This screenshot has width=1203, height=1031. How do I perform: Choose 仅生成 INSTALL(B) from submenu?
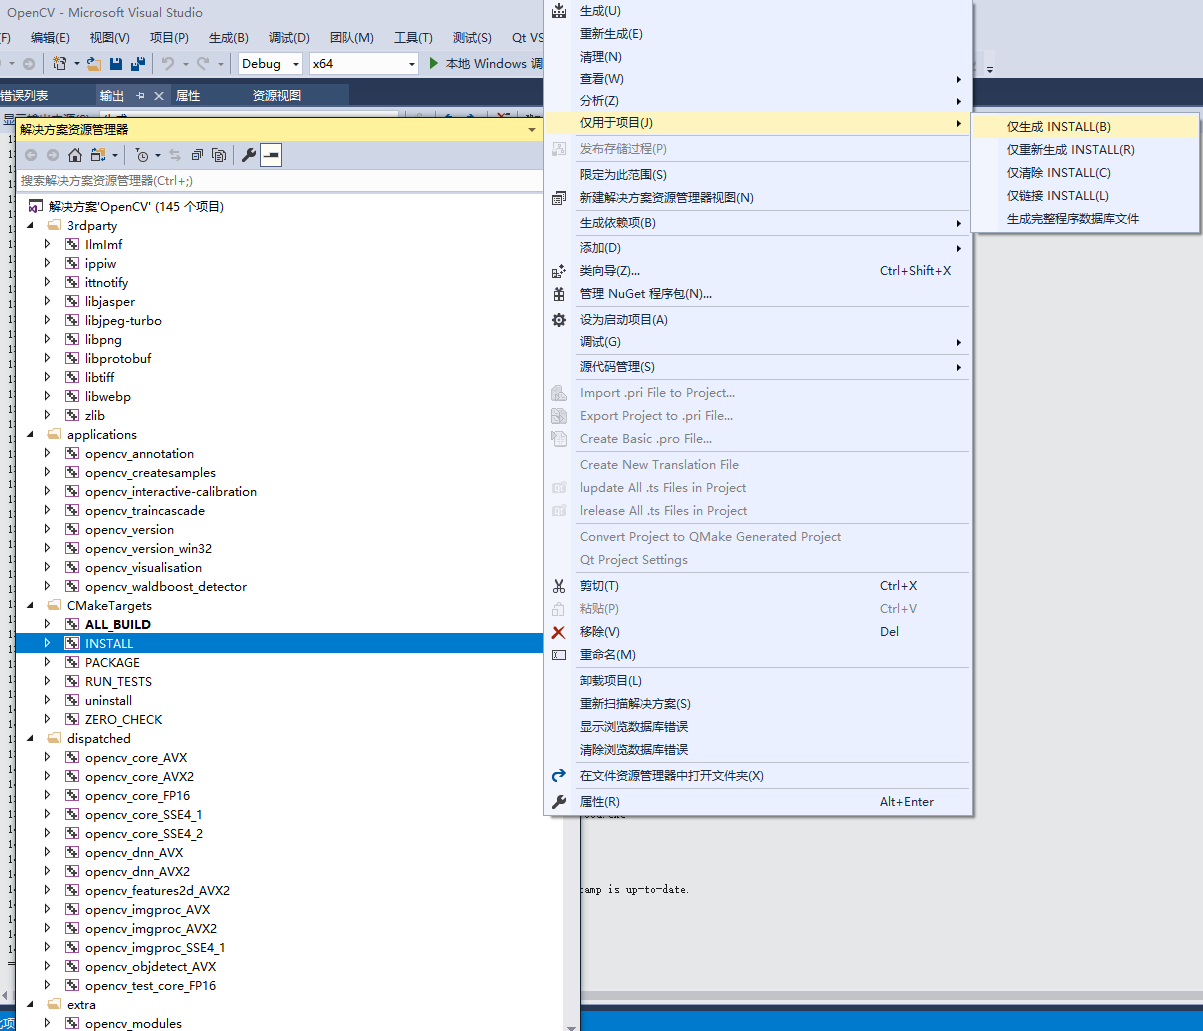pyautogui.click(x=1084, y=127)
